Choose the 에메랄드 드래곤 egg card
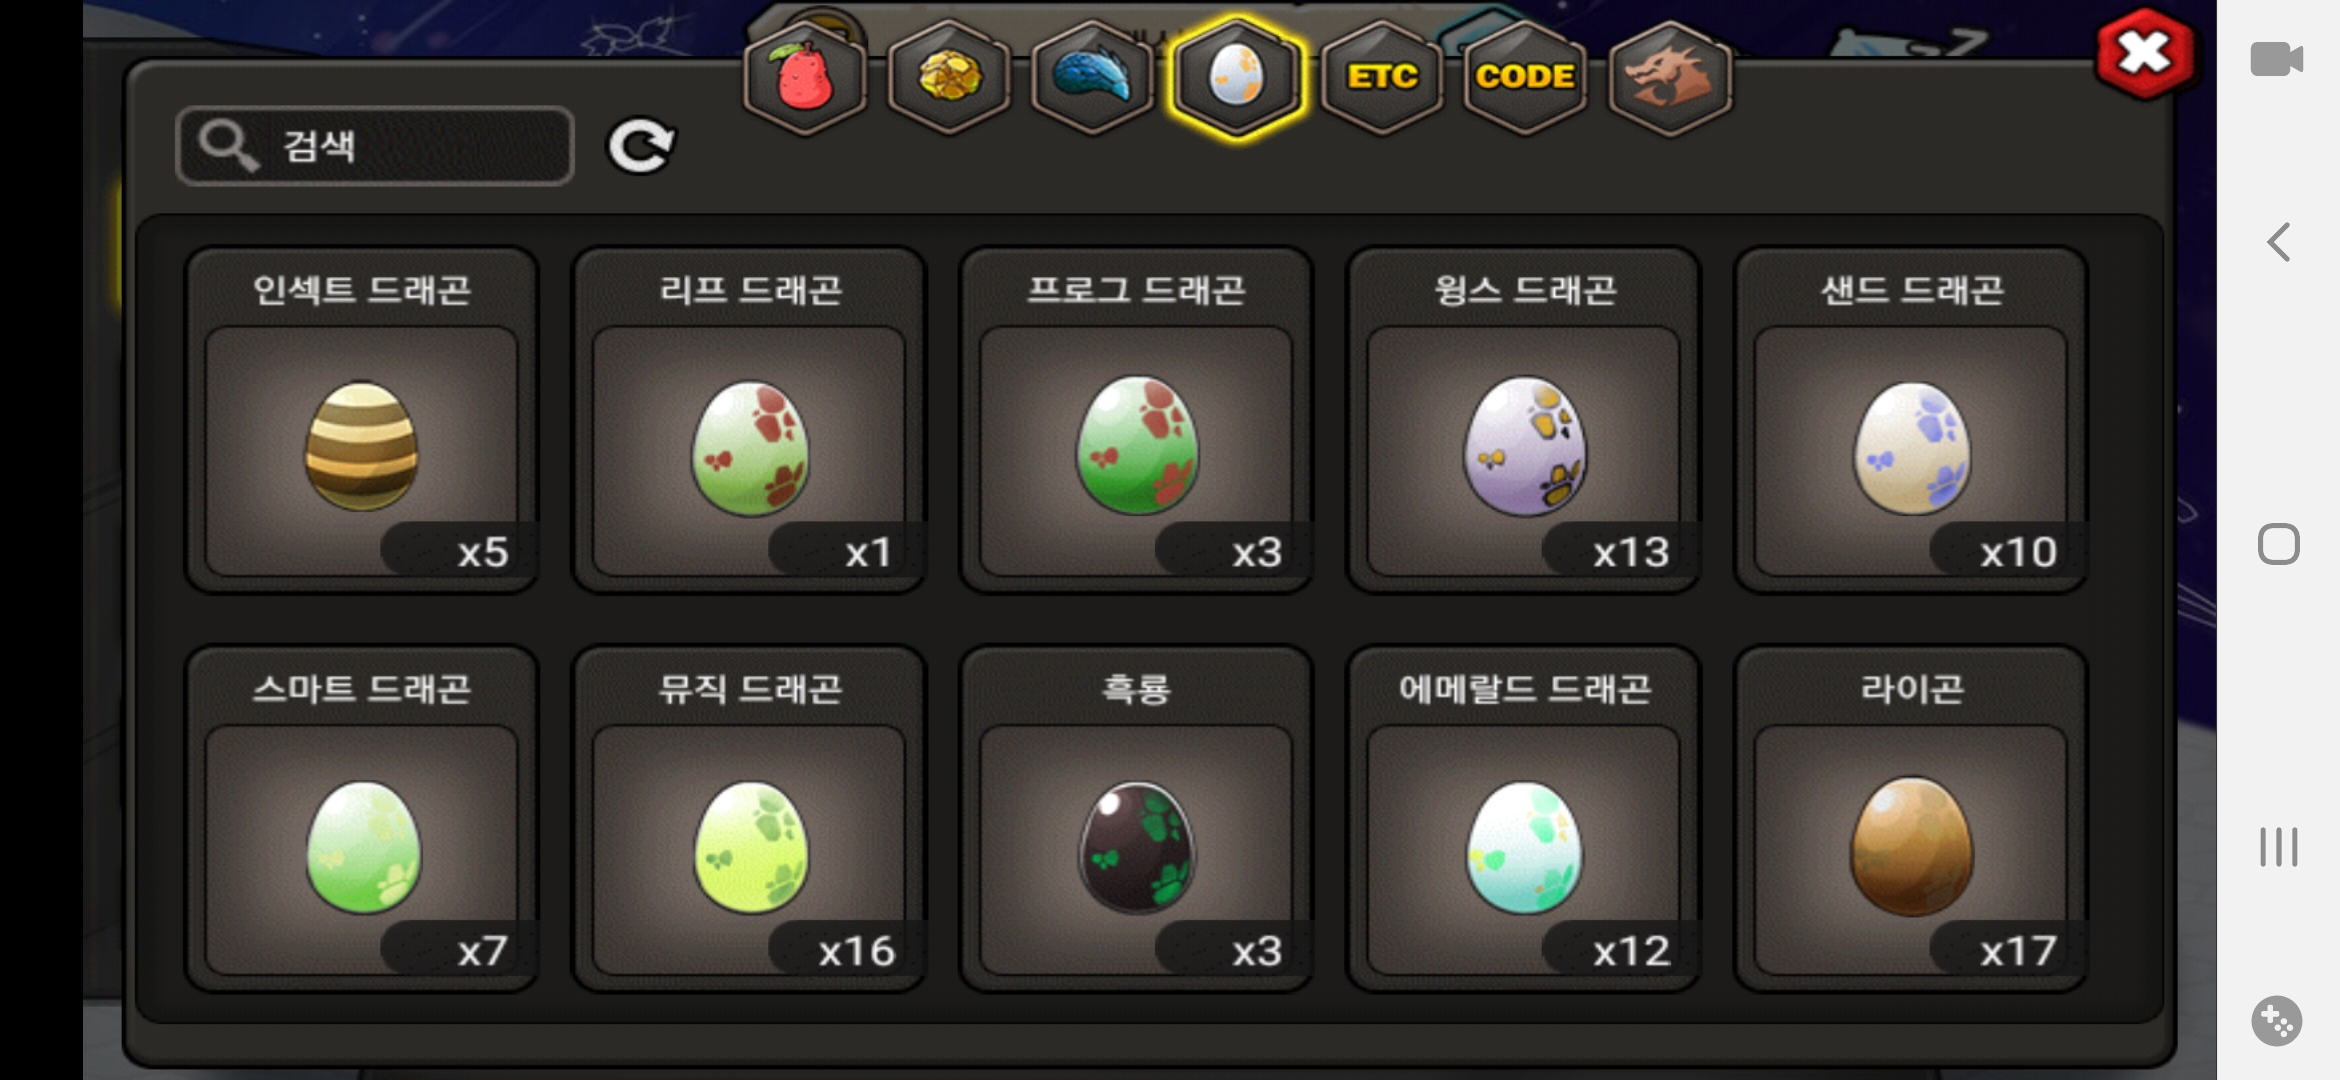 point(1524,819)
